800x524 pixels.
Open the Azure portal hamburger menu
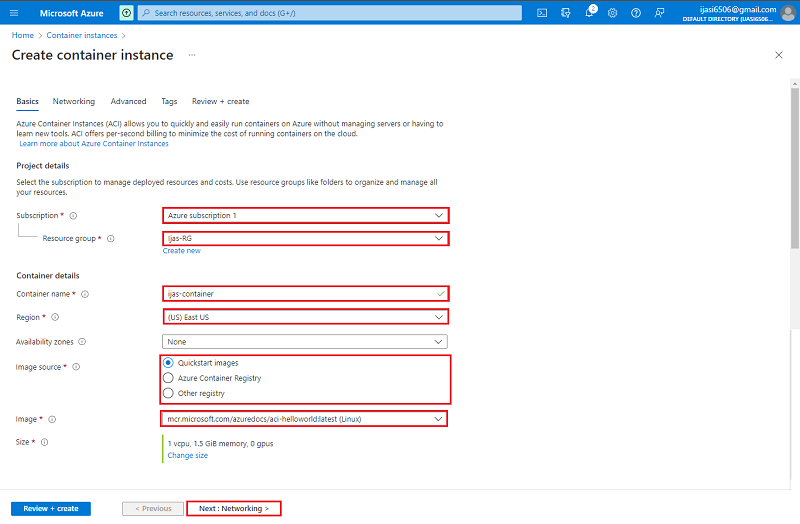click(x=14, y=13)
